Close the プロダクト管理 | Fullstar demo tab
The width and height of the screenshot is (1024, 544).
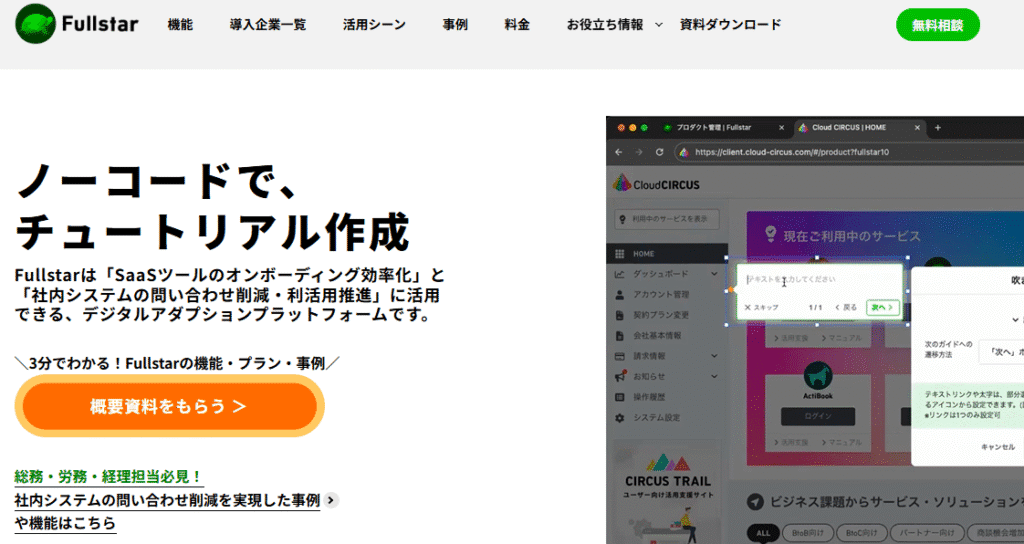click(x=781, y=127)
